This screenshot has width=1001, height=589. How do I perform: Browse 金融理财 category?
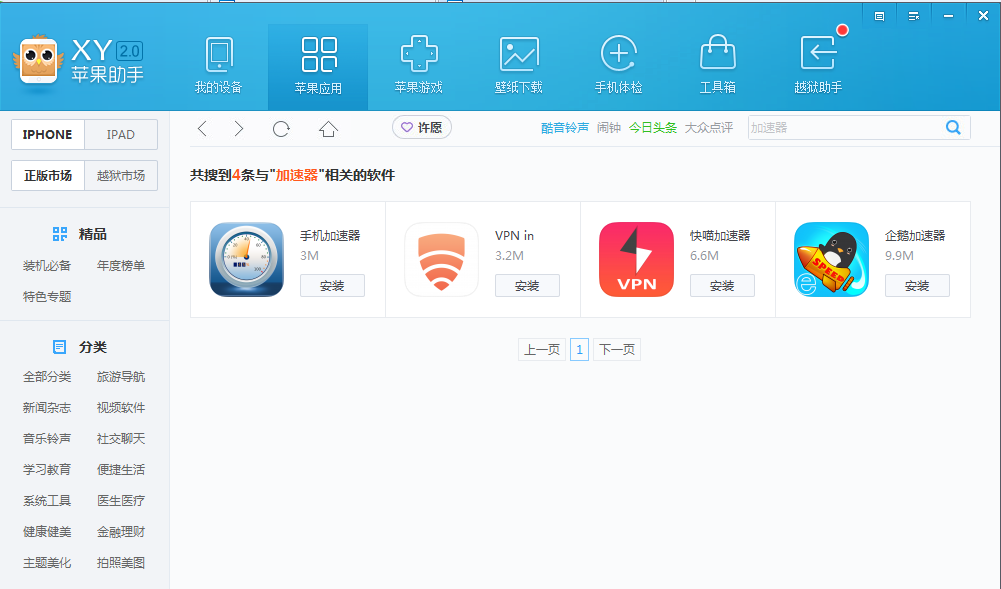121,532
